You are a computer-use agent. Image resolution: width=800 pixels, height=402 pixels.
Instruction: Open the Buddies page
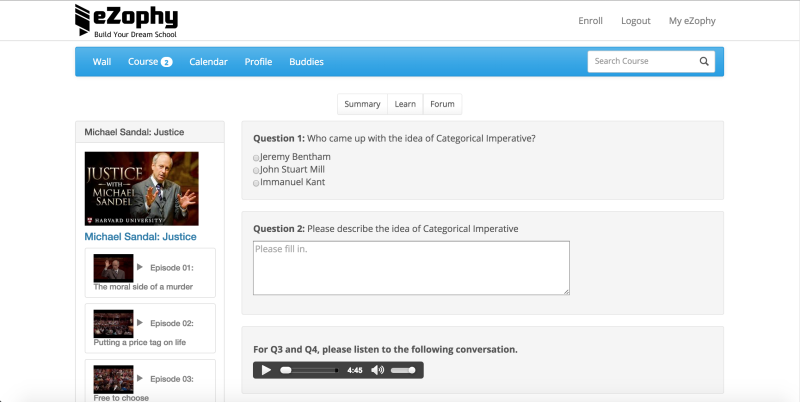point(306,62)
